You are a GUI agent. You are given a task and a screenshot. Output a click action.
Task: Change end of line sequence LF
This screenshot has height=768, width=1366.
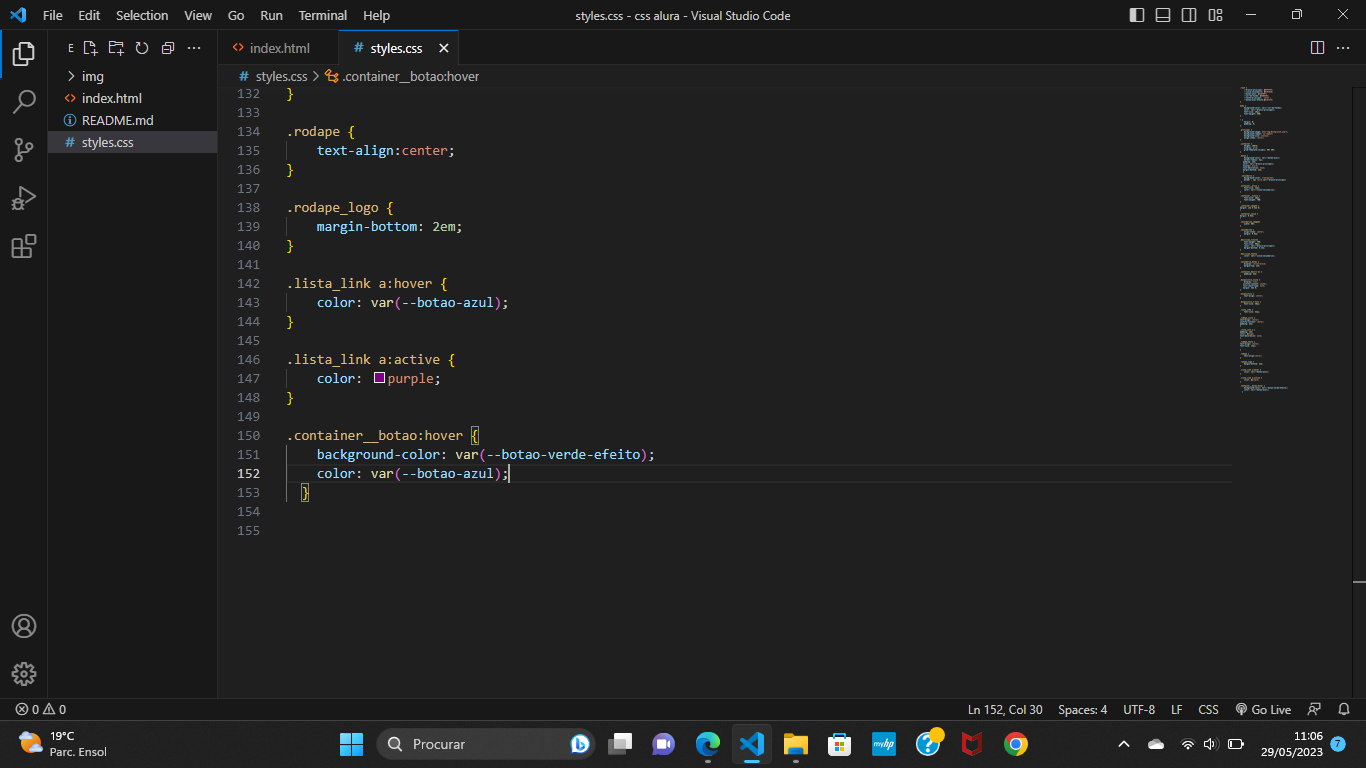1177,709
